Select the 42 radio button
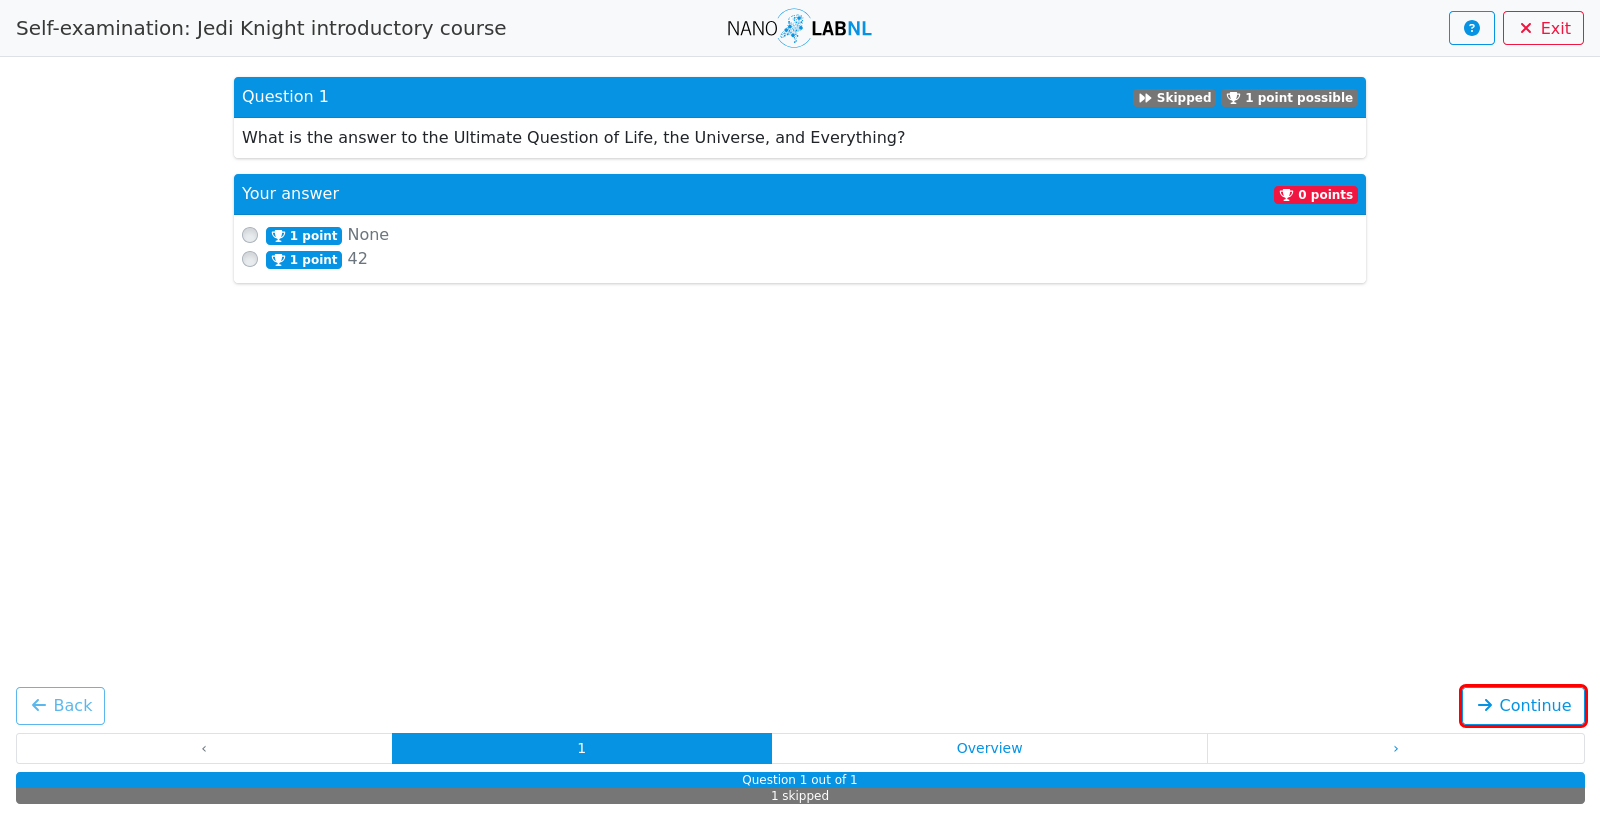 [250, 259]
